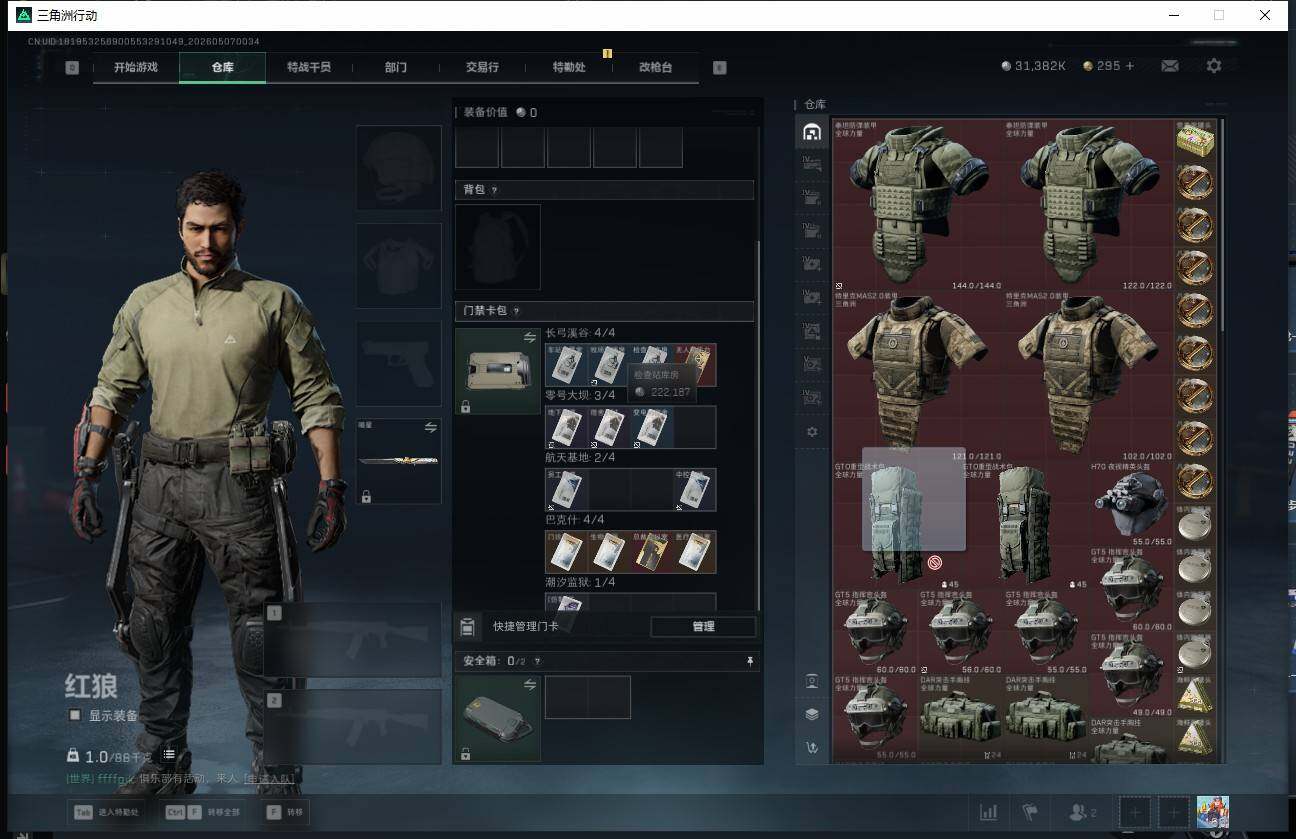Click the Ctrl F 转移全部 button
1296x839 pixels.
202,813
